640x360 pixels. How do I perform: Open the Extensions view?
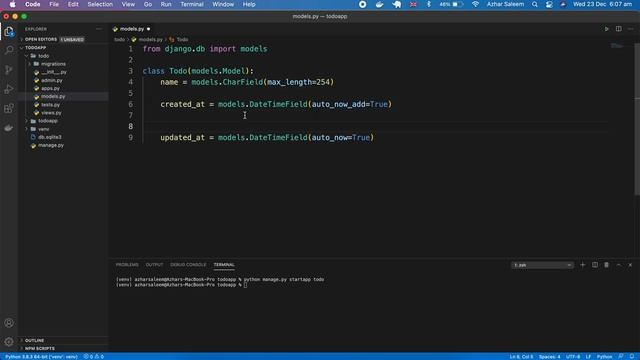pyautogui.click(x=9, y=109)
